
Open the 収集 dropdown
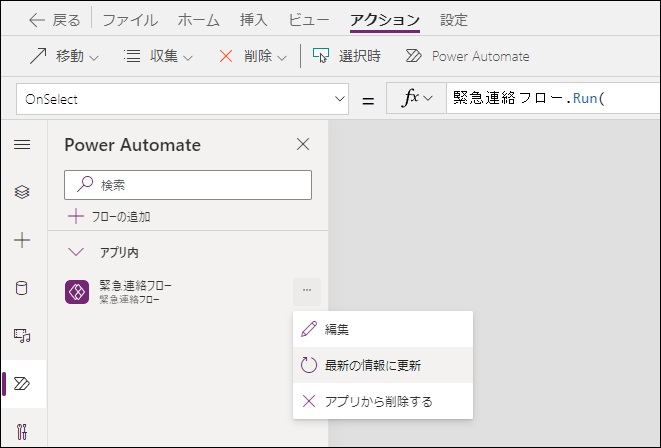click(158, 56)
